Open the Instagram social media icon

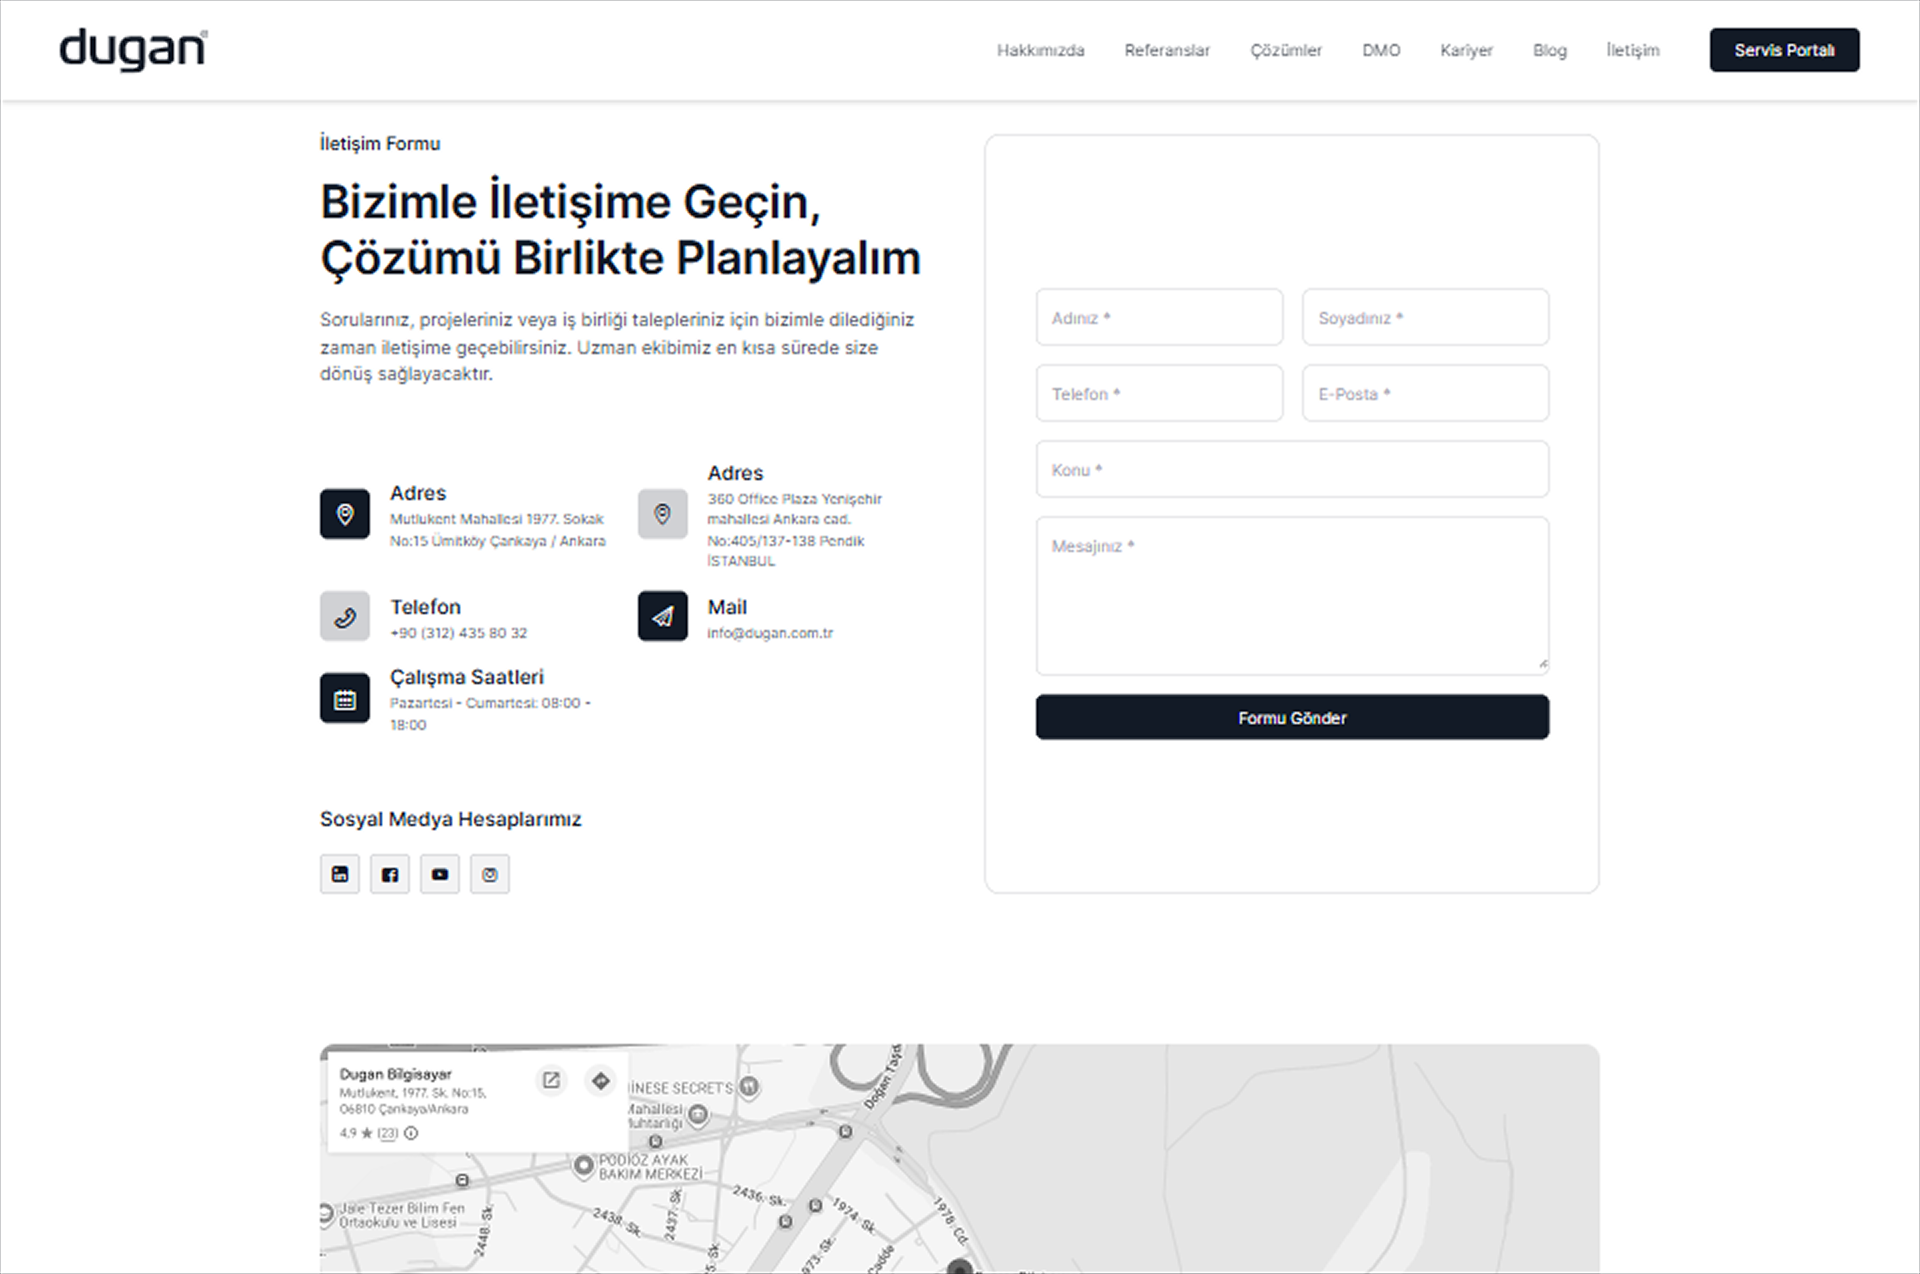tap(490, 874)
